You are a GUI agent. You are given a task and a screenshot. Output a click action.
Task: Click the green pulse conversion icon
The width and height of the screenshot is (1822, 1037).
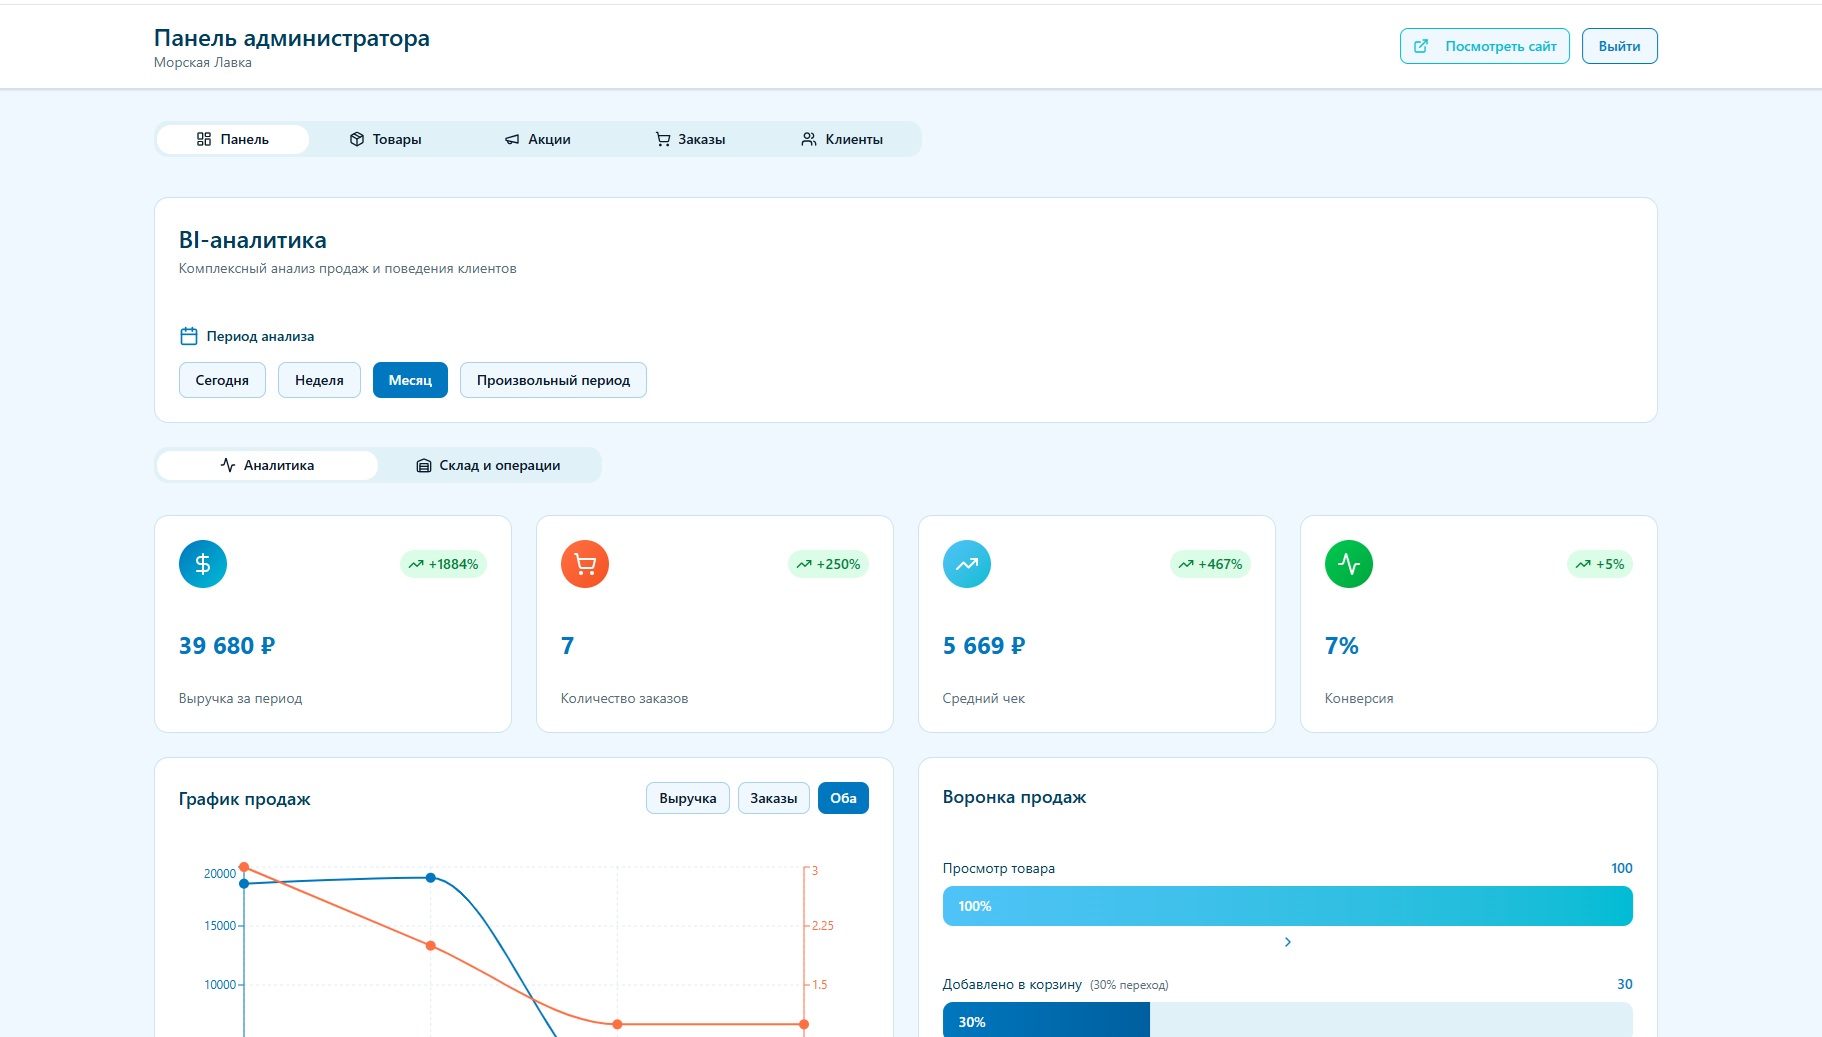pyautogui.click(x=1349, y=564)
